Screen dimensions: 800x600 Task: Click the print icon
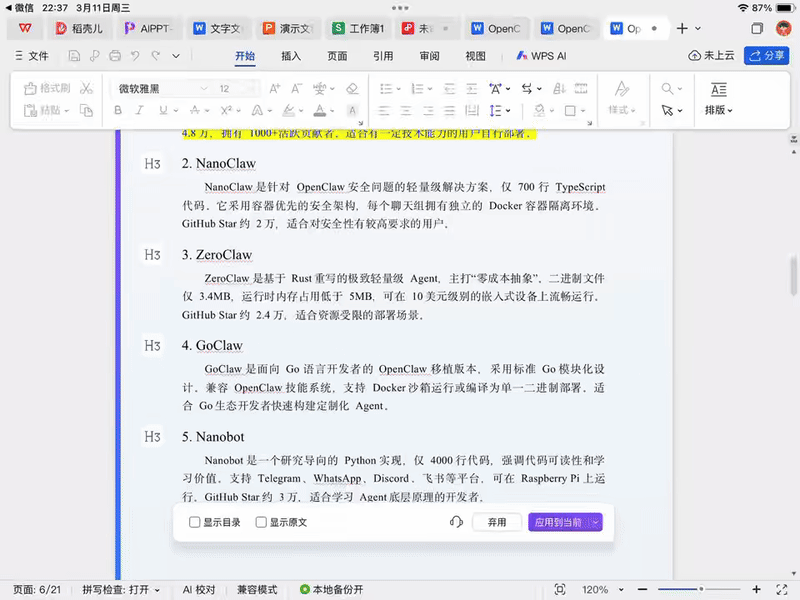click(115, 56)
